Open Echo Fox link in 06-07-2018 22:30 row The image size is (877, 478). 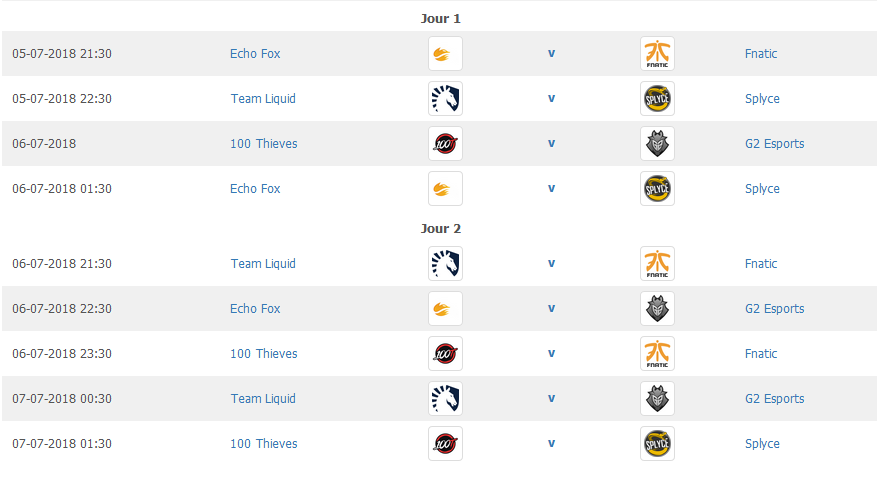coord(255,309)
